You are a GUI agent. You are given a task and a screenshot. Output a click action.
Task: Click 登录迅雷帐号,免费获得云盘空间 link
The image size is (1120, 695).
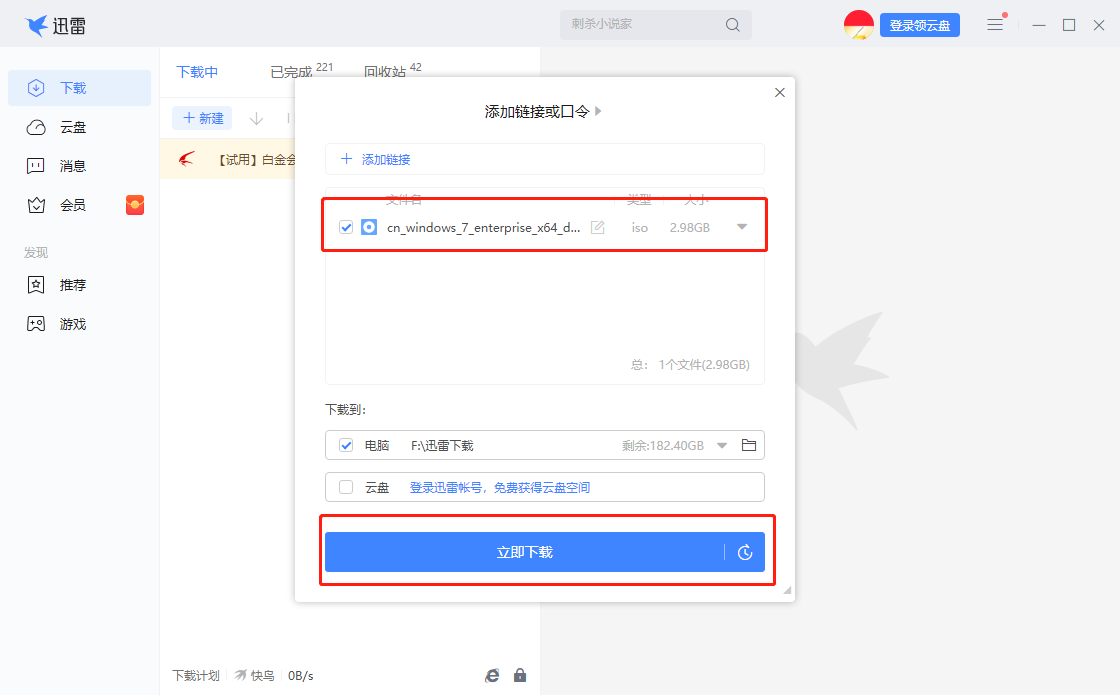(x=500, y=487)
